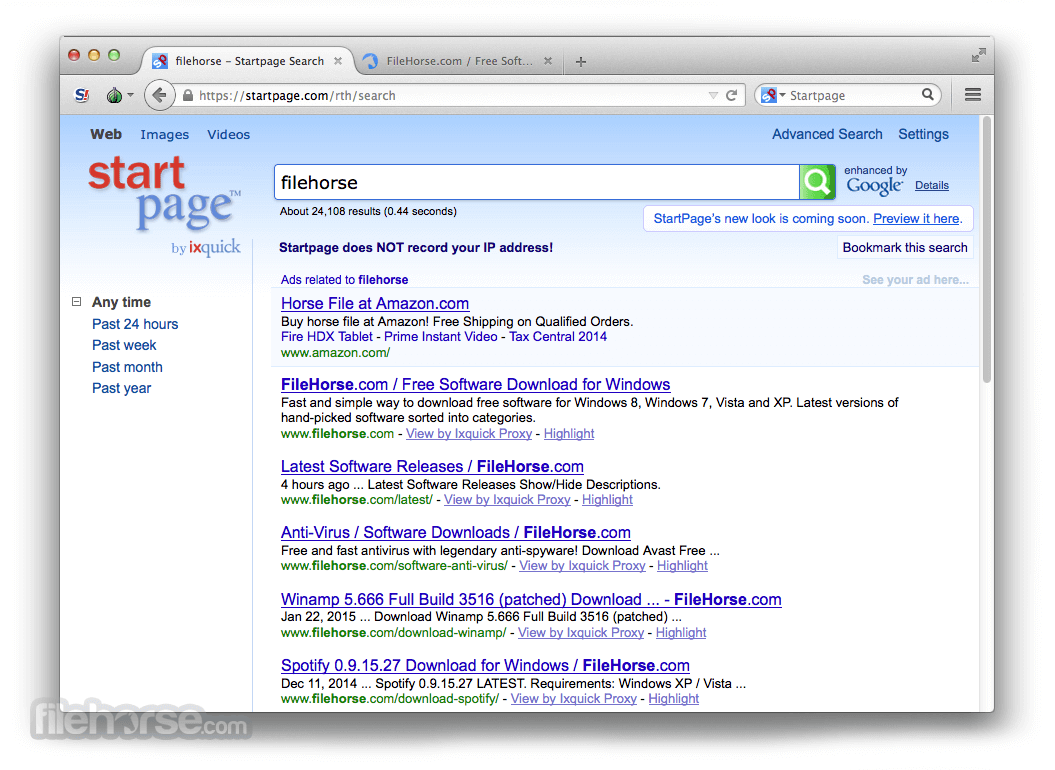Open Startpage Settings
Viewport: 1055px width, 770px height.
923,134
